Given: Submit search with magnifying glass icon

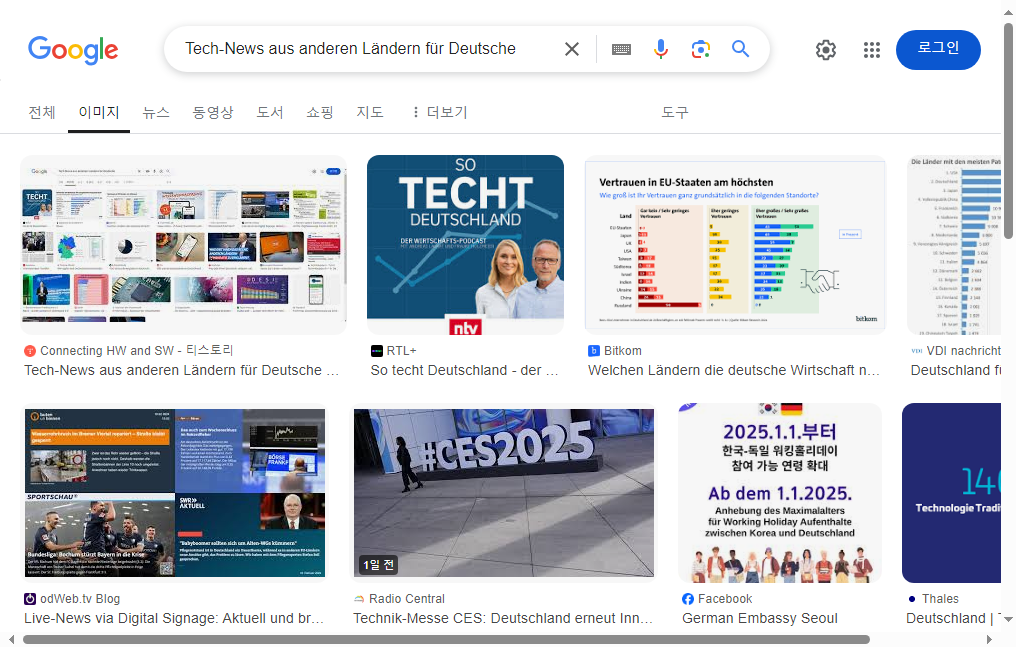Looking at the screenshot, I should pos(740,49).
